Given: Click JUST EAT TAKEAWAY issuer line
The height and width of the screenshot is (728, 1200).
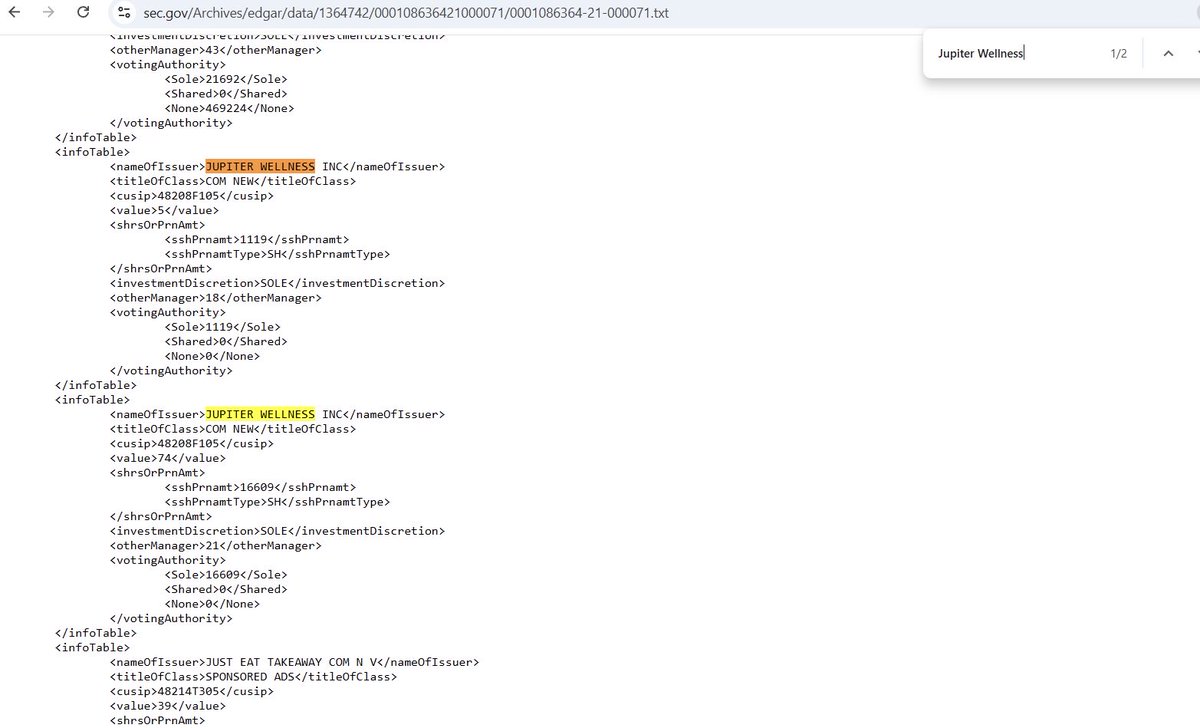Looking at the screenshot, I should (x=295, y=662).
